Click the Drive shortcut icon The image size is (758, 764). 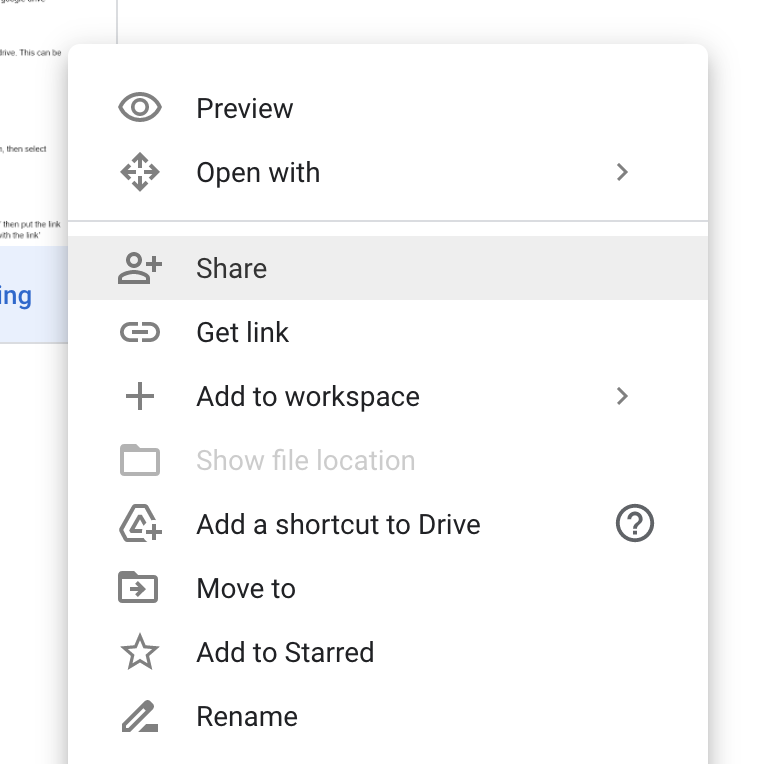point(140,523)
